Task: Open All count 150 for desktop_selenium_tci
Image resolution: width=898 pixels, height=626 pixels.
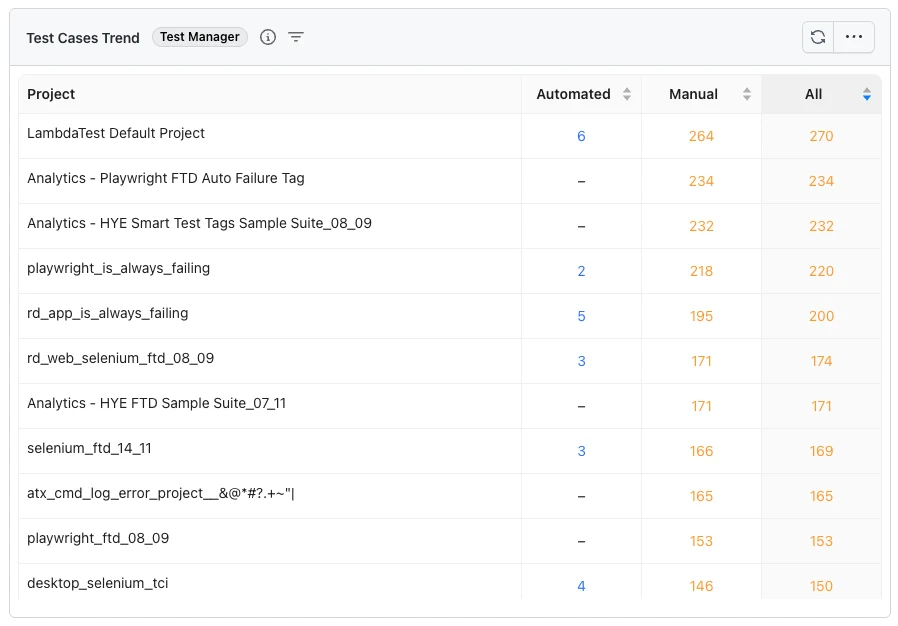Action: (821, 586)
